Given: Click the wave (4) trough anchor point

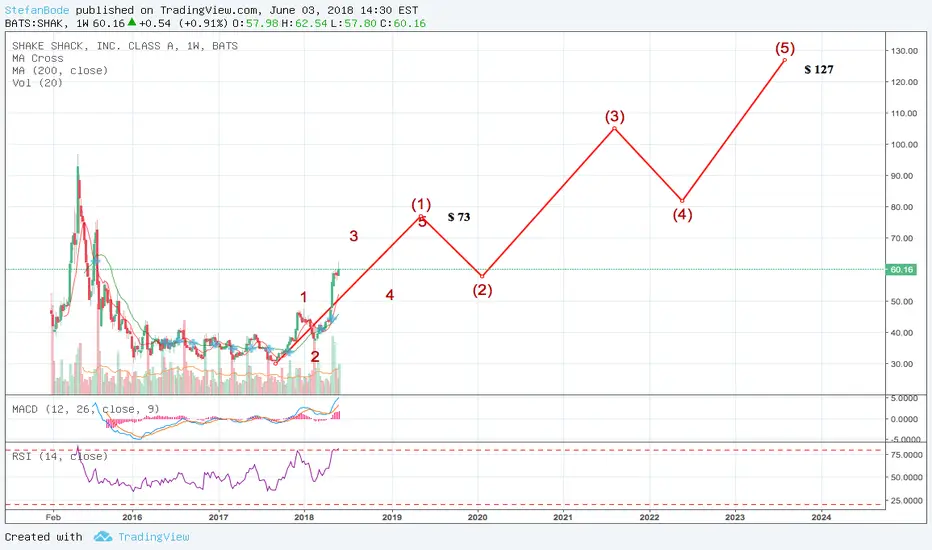Looking at the screenshot, I should click(682, 201).
